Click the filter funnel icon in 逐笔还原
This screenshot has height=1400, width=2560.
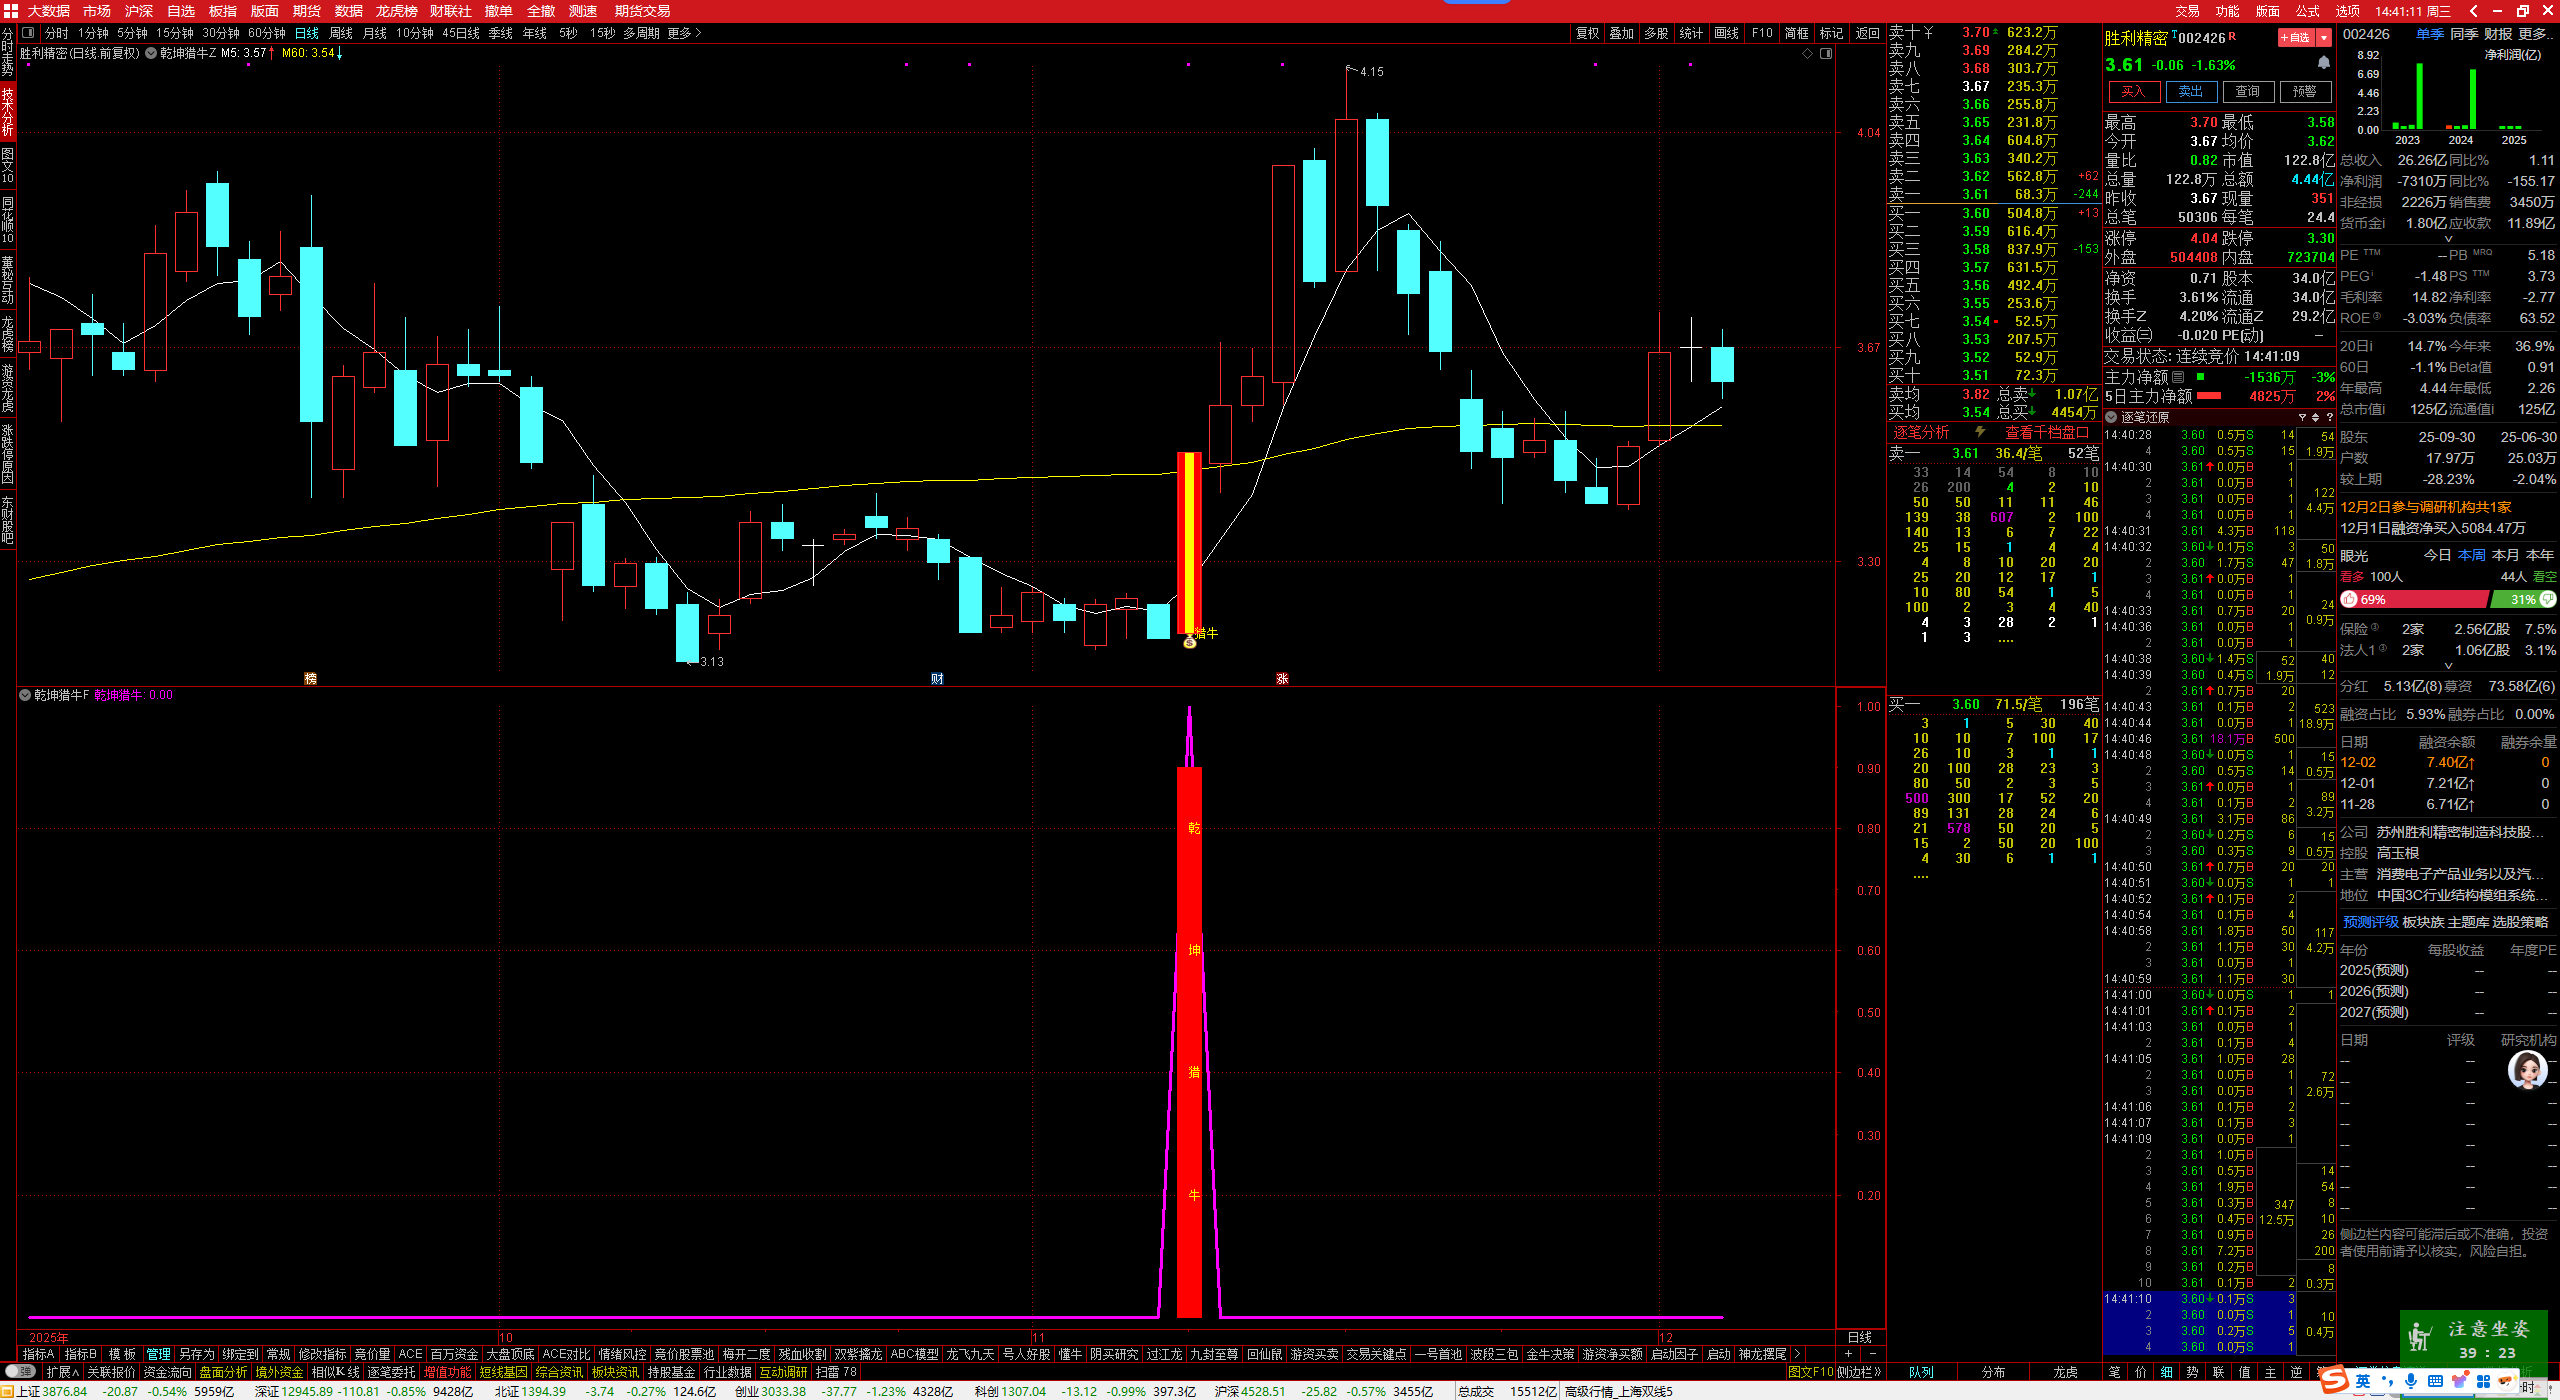point(2302,417)
